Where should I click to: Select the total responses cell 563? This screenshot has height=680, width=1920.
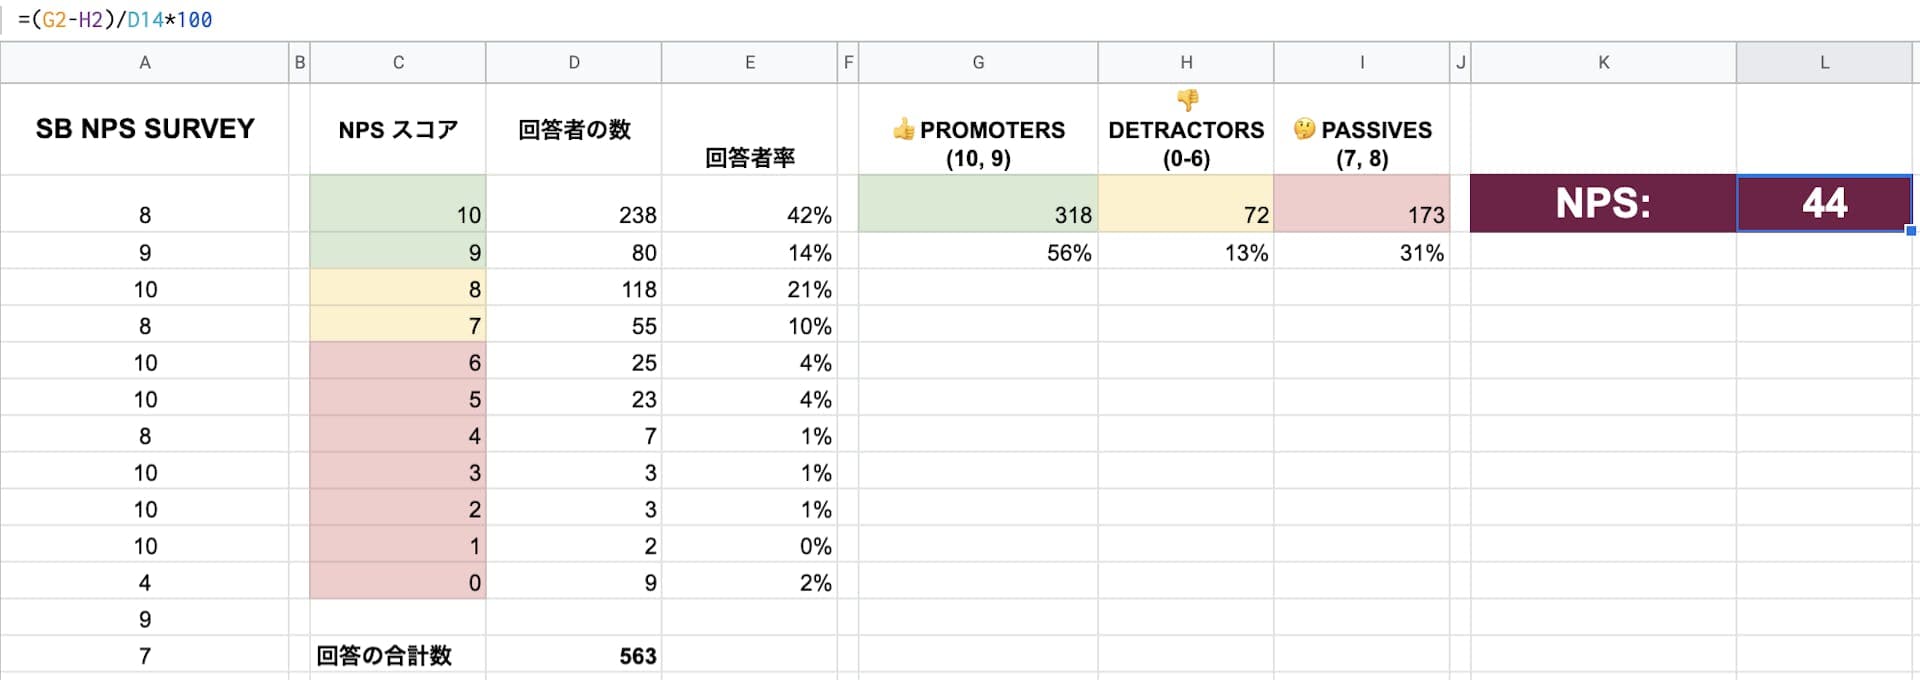pyautogui.click(x=574, y=656)
